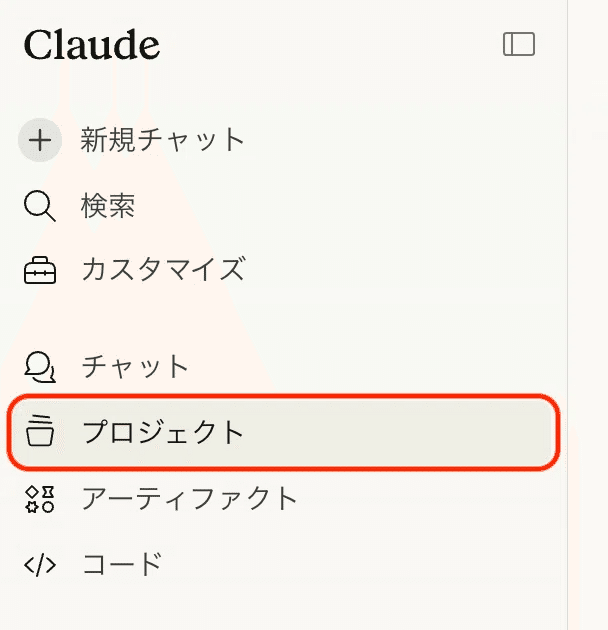
Task: Click the magnifying glass search icon
Action: tap(39, 207)
